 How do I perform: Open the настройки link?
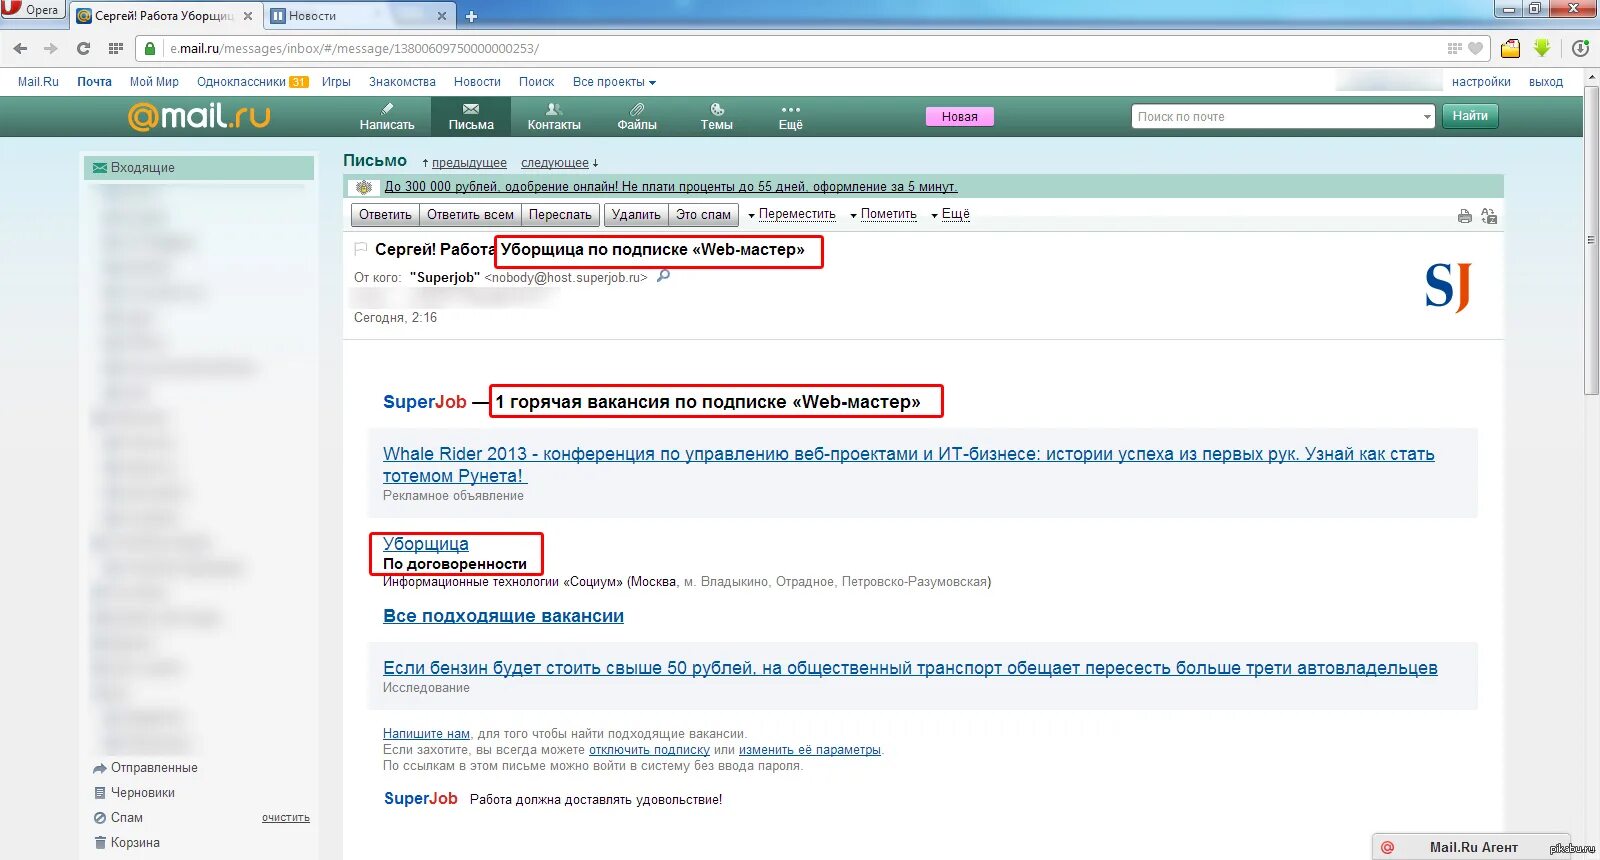(1481, 82)
